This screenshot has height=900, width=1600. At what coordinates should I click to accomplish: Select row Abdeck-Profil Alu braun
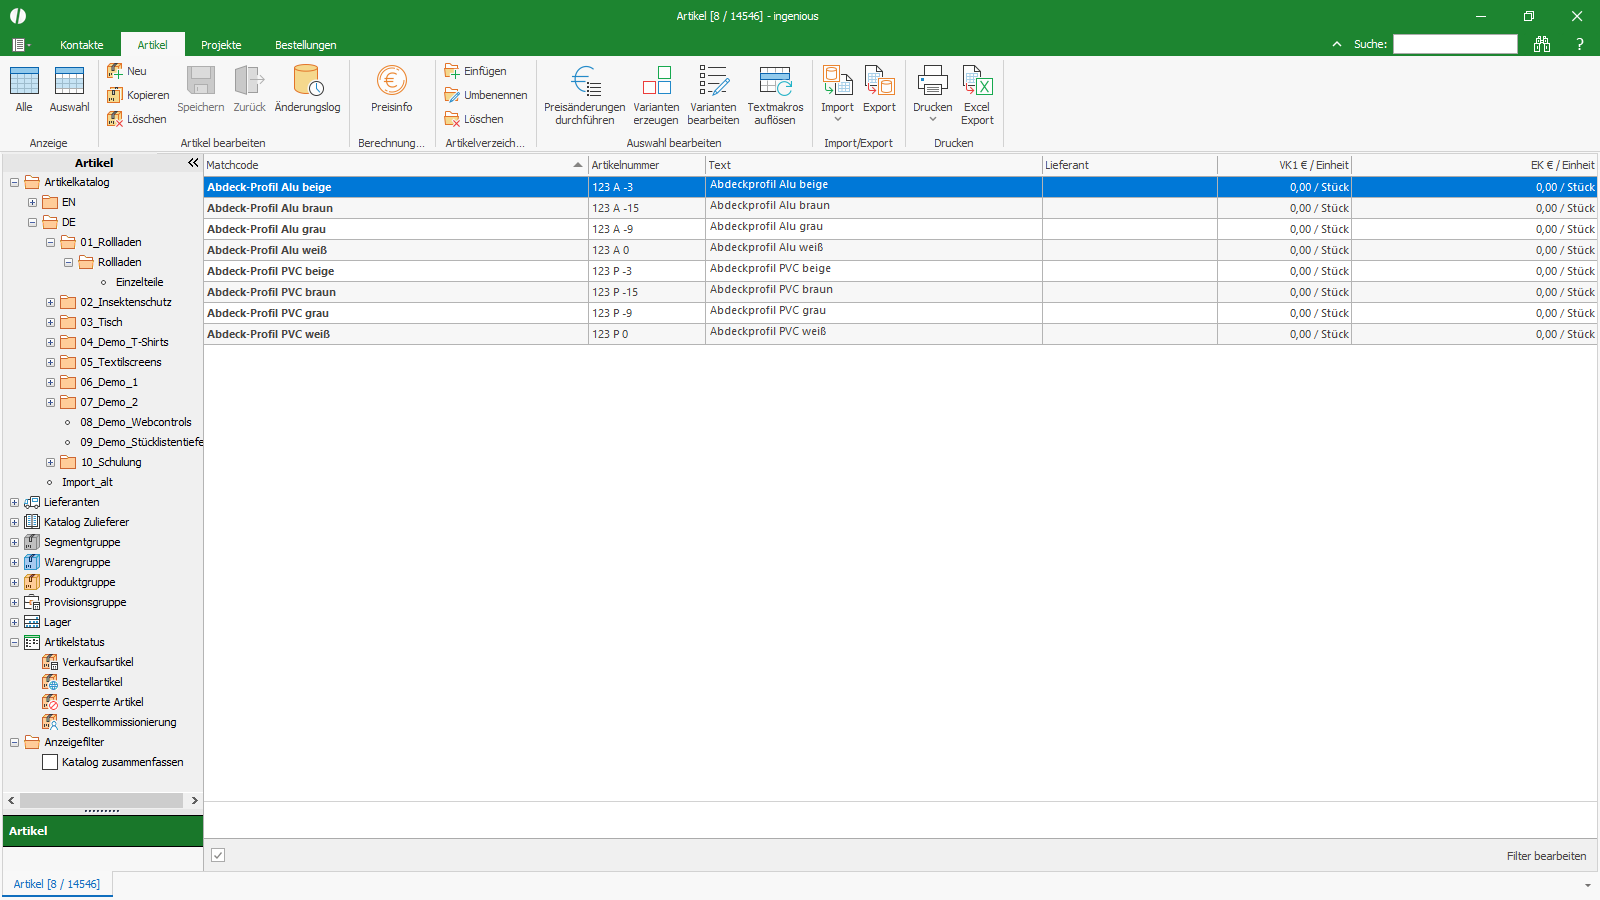pyautogui.click(x=900, y=208)
